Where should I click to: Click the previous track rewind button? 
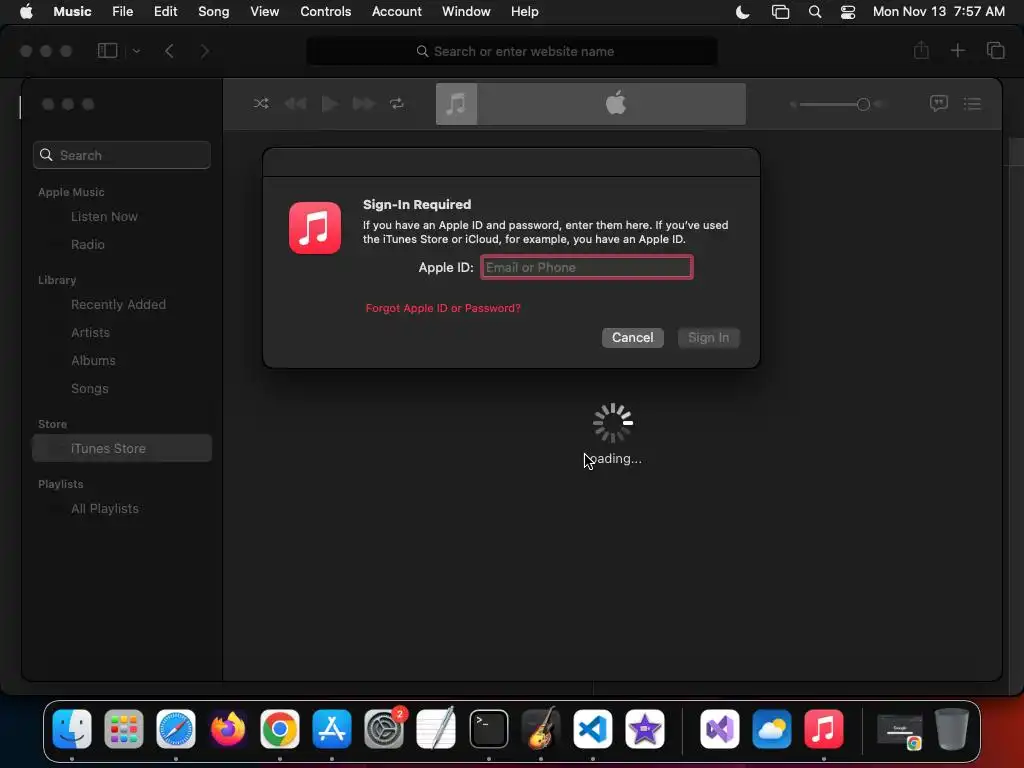pyautogui.click(x=295, y=103)
